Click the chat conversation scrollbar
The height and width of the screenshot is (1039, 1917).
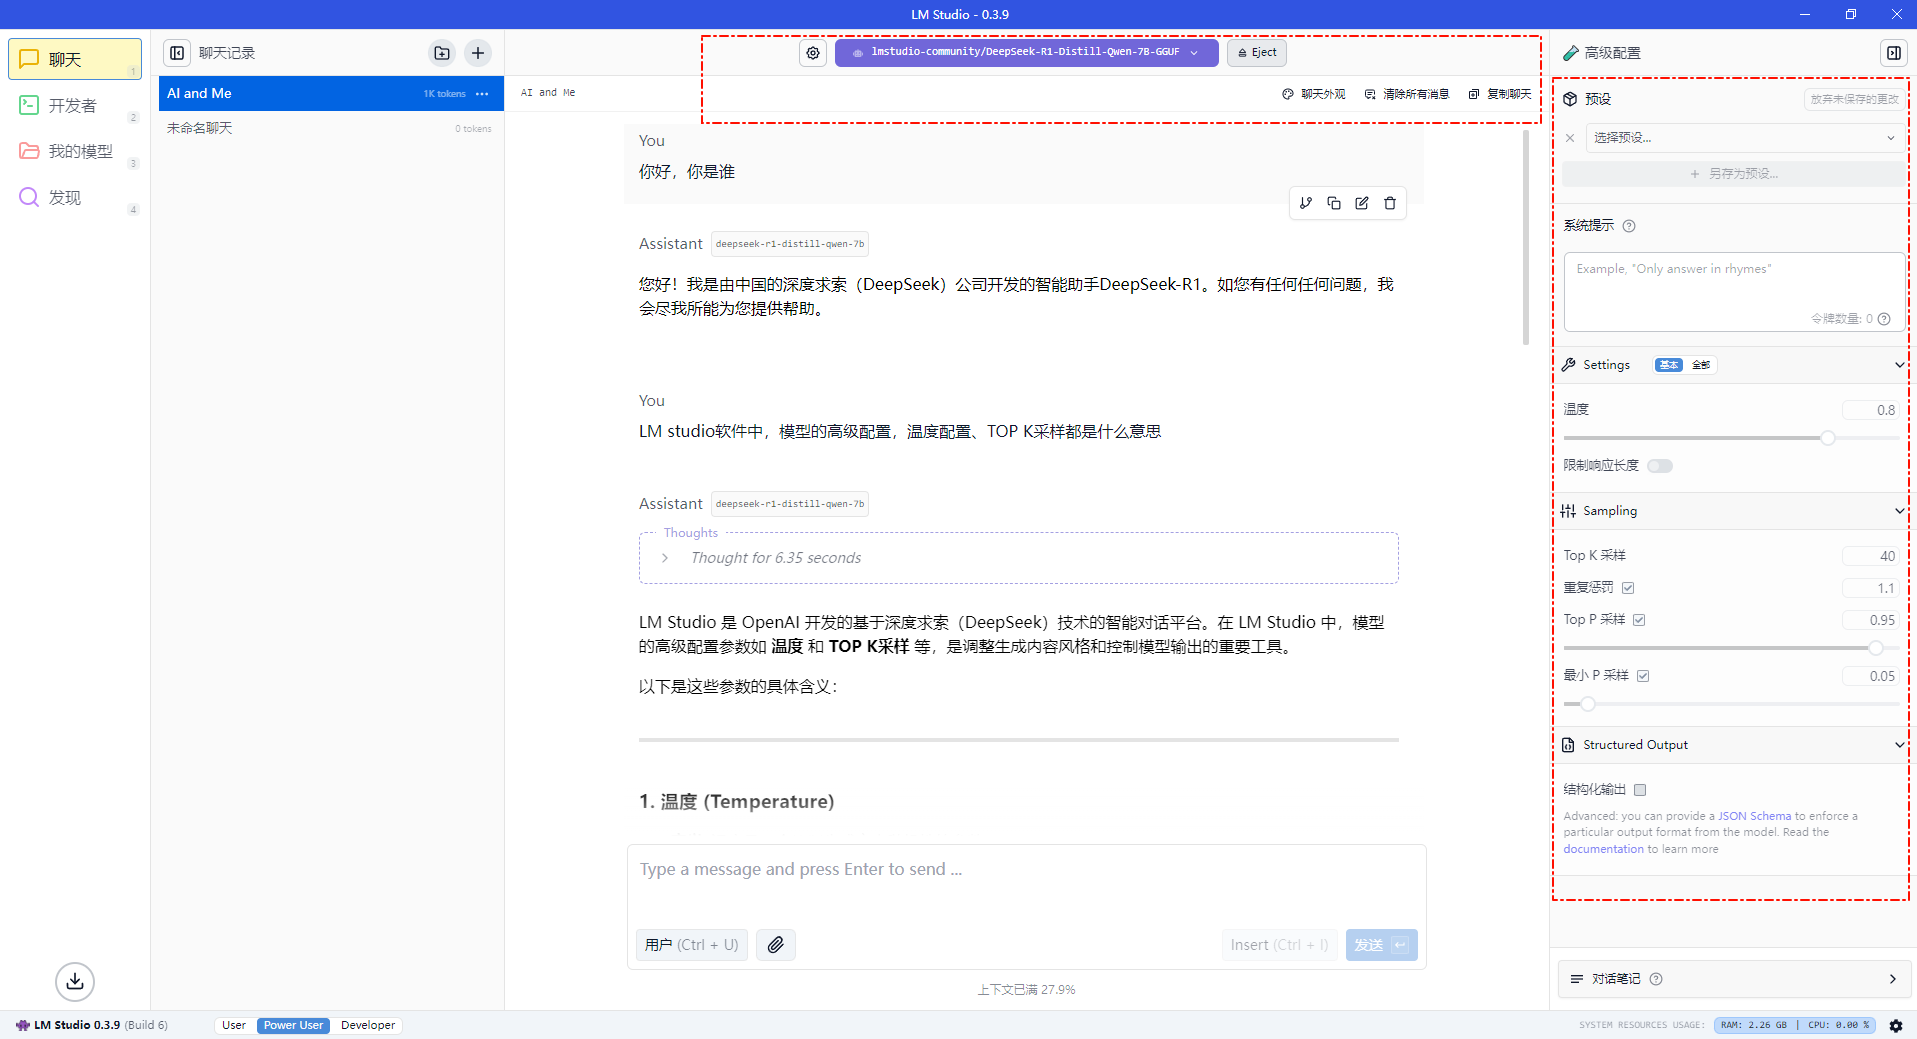tap(1526, 237)
